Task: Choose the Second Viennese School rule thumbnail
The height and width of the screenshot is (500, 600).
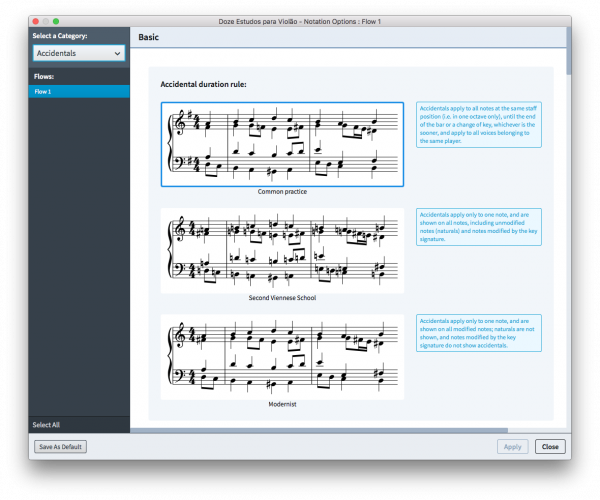Action: [x=282, y=251]
